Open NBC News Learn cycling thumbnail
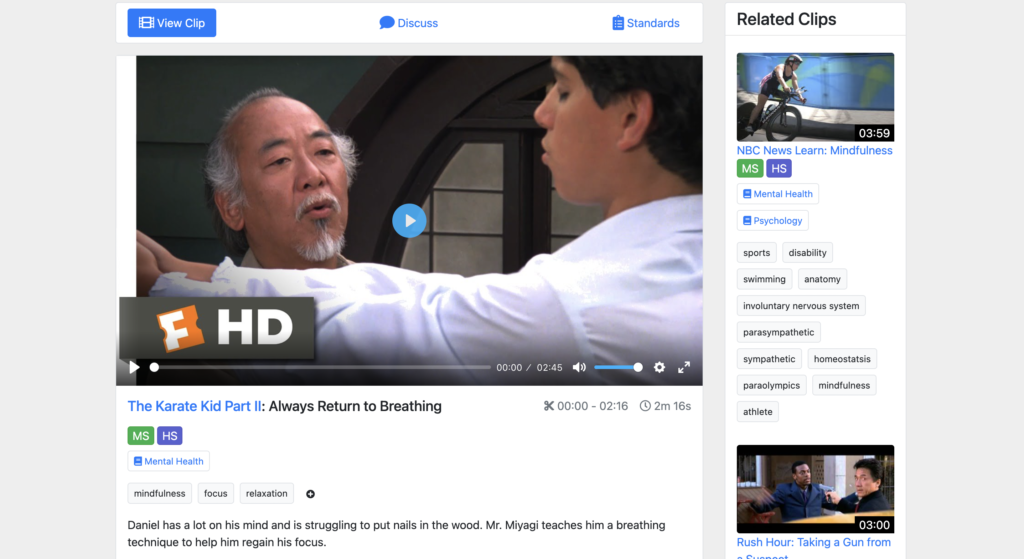The height and width of the screenshot is (559, 1024). pyautogui.click(x=815, y=97)
